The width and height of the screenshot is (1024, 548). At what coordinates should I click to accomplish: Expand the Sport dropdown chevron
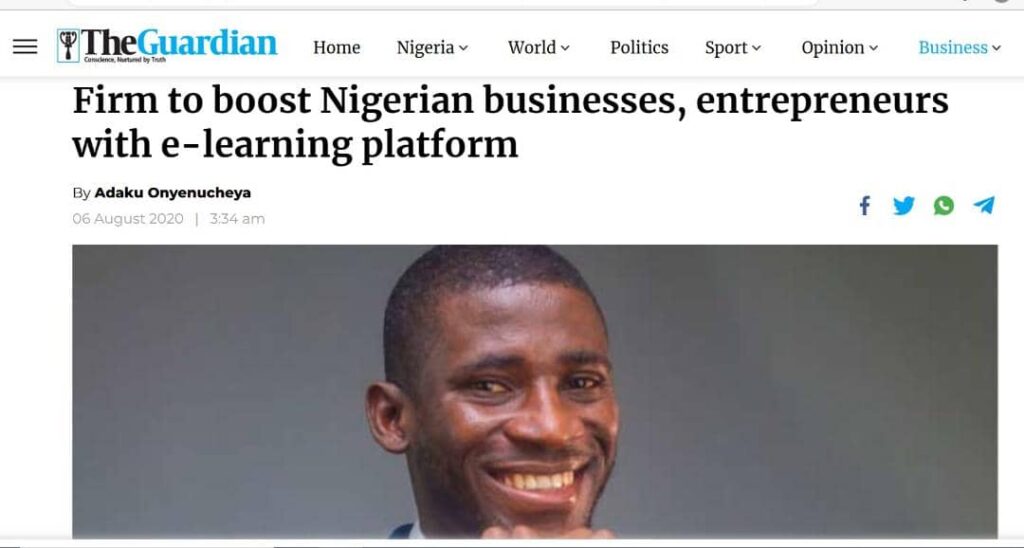click(757, 48)
